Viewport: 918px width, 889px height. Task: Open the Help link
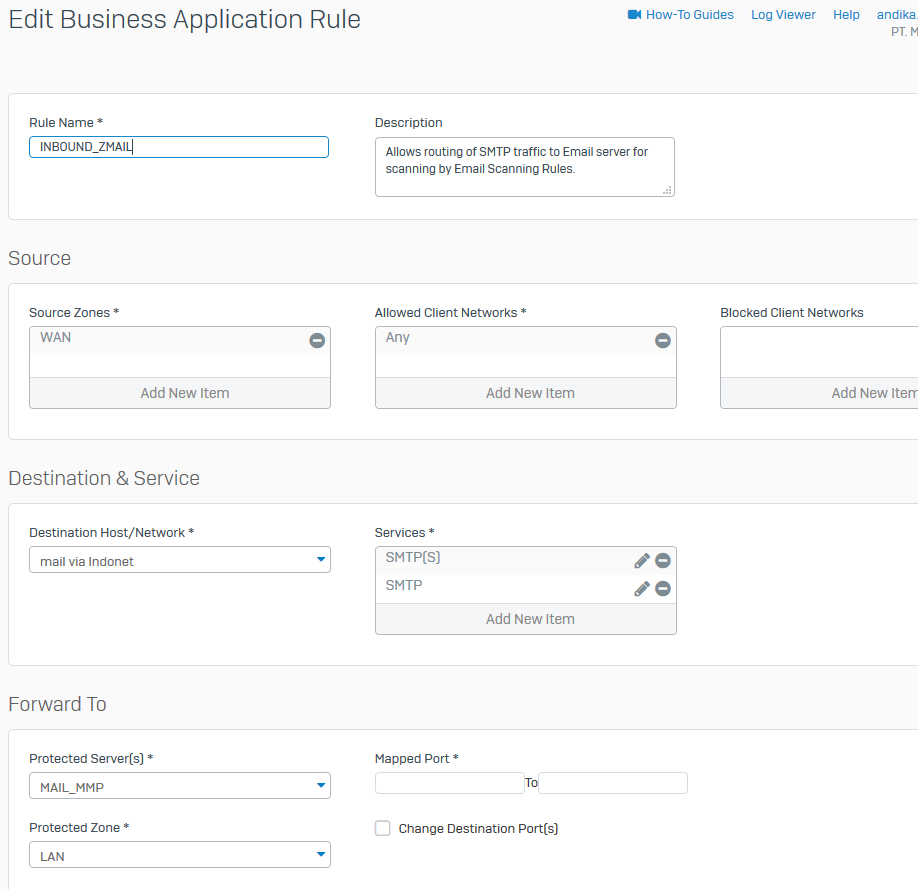(x=846, y=15)
